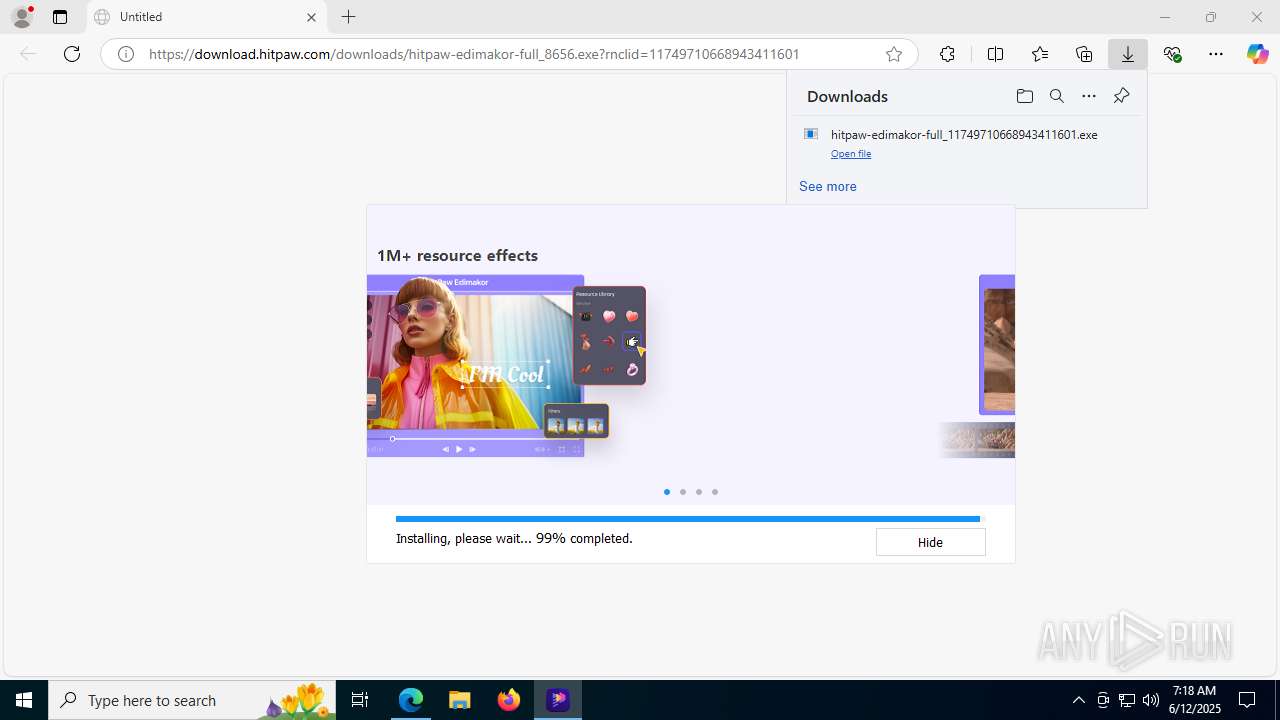This screenshot has height=720, width=1280.
Task: Open volume control tray icon
Action: point(1151,700)
